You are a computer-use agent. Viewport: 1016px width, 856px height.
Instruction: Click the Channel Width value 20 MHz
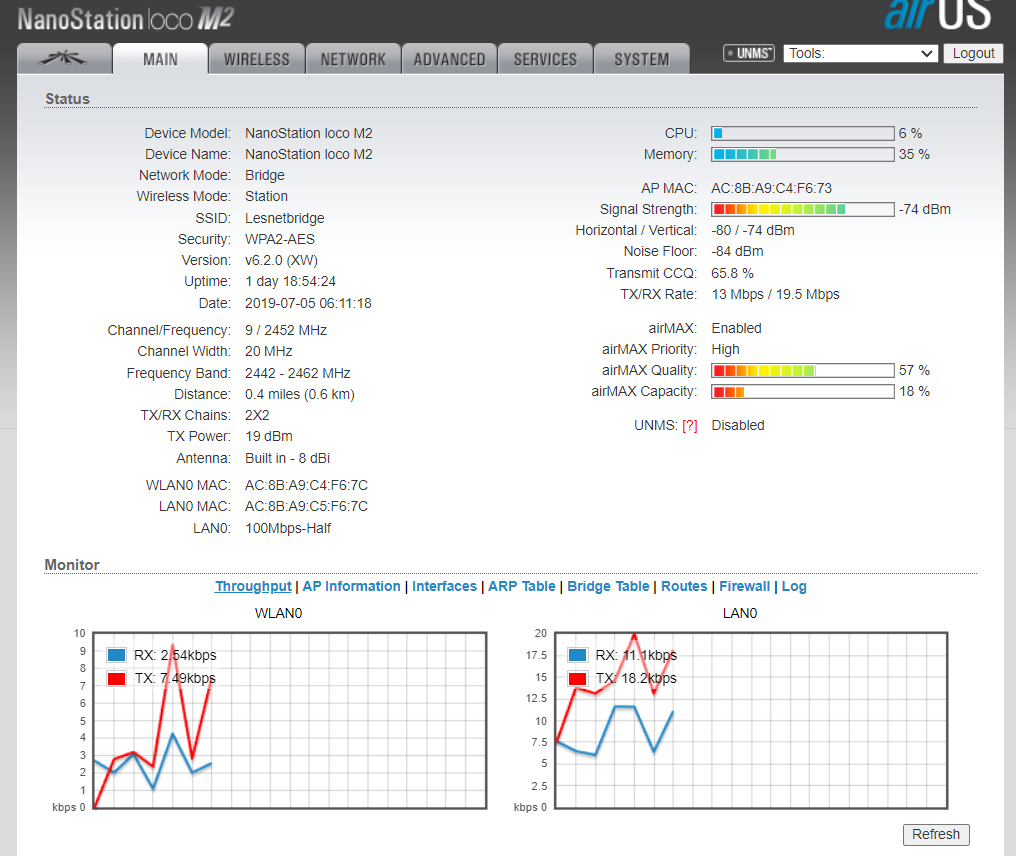click(x=269, y=351)
